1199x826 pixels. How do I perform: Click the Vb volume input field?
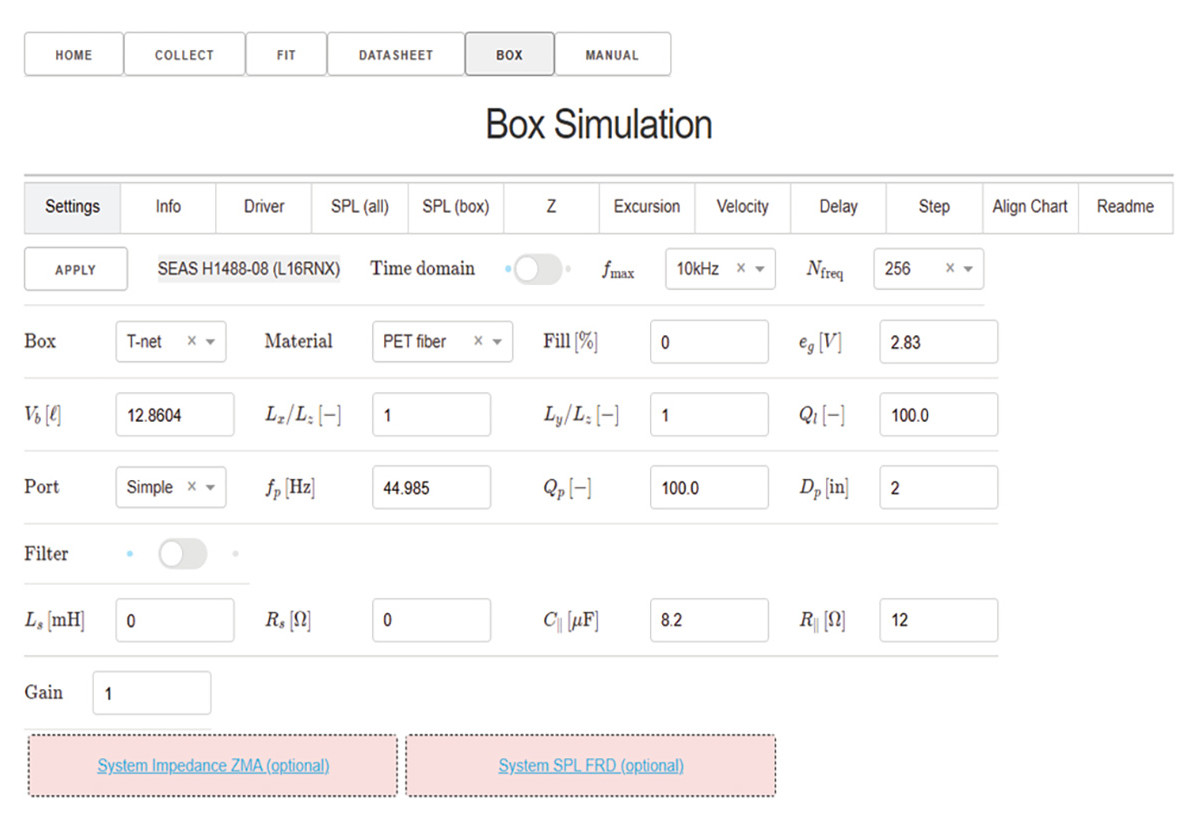tap(175, 415)
